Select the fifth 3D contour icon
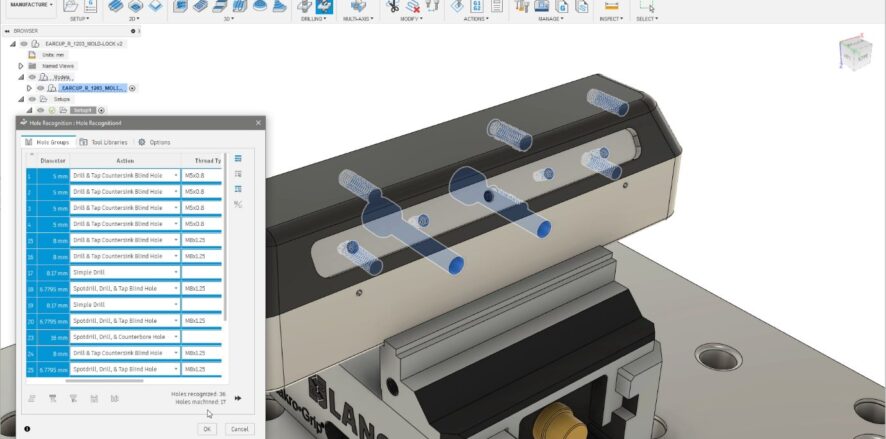This screenshot has width=886, height=439. 259,6
